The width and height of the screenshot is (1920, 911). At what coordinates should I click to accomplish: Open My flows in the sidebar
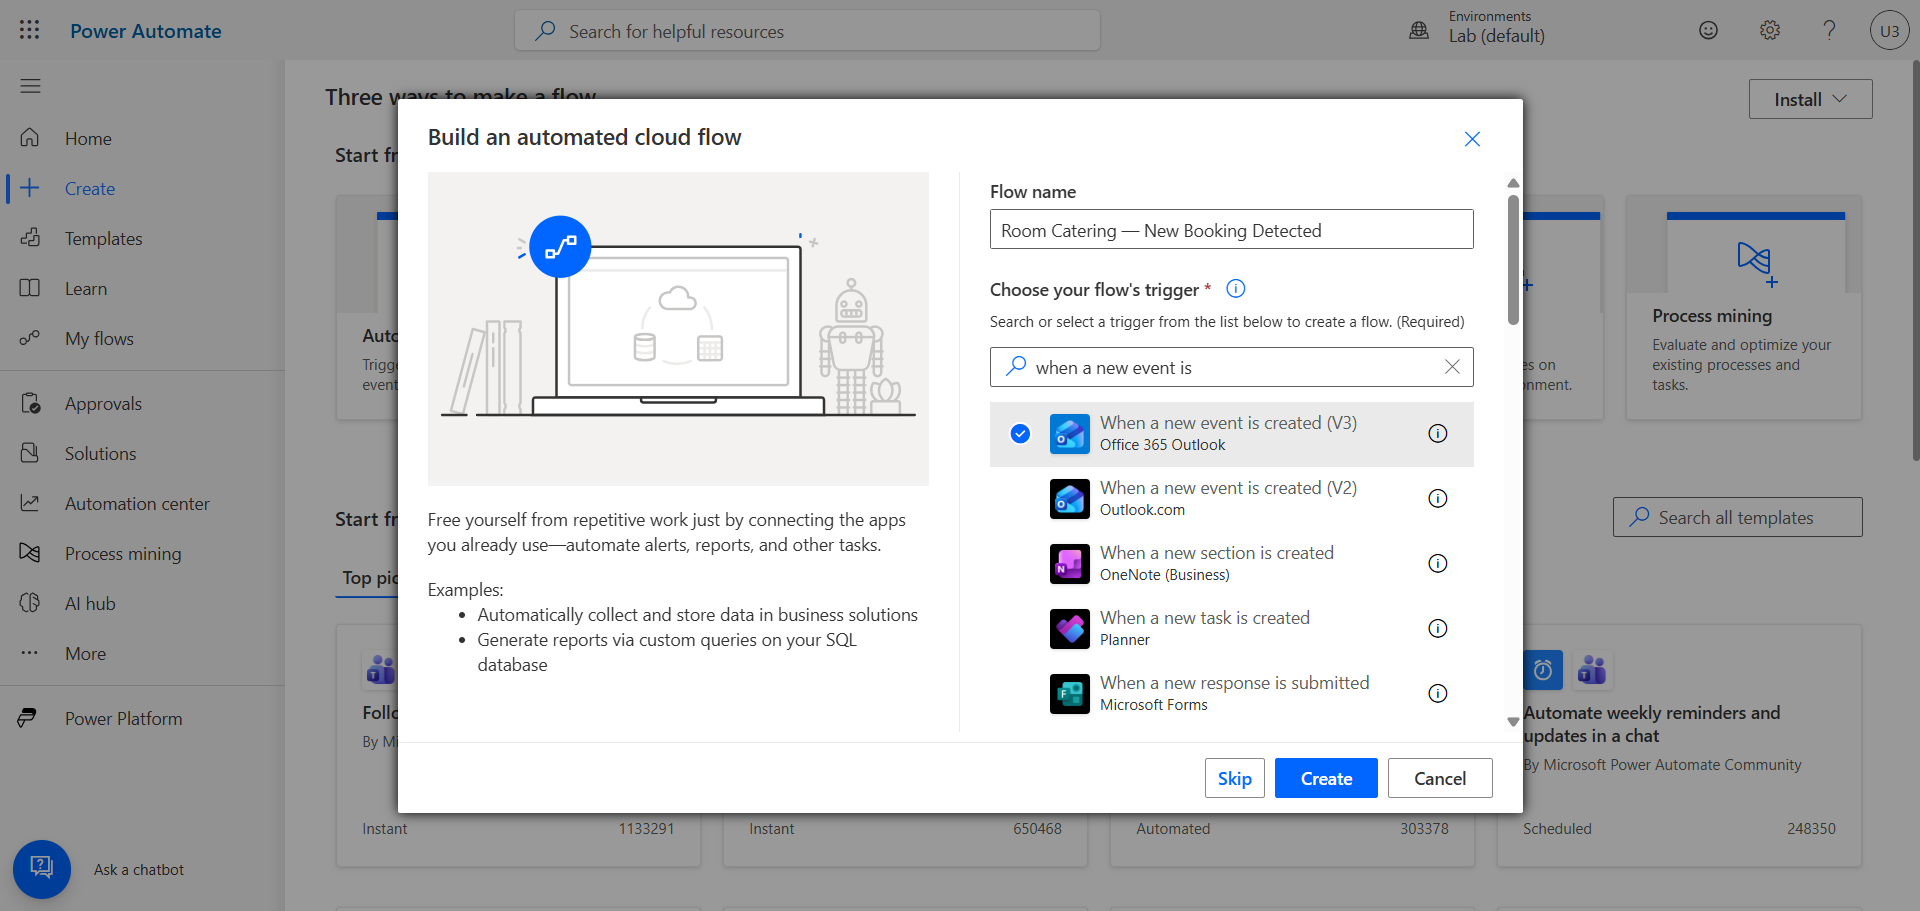click(x=142, y=338)
